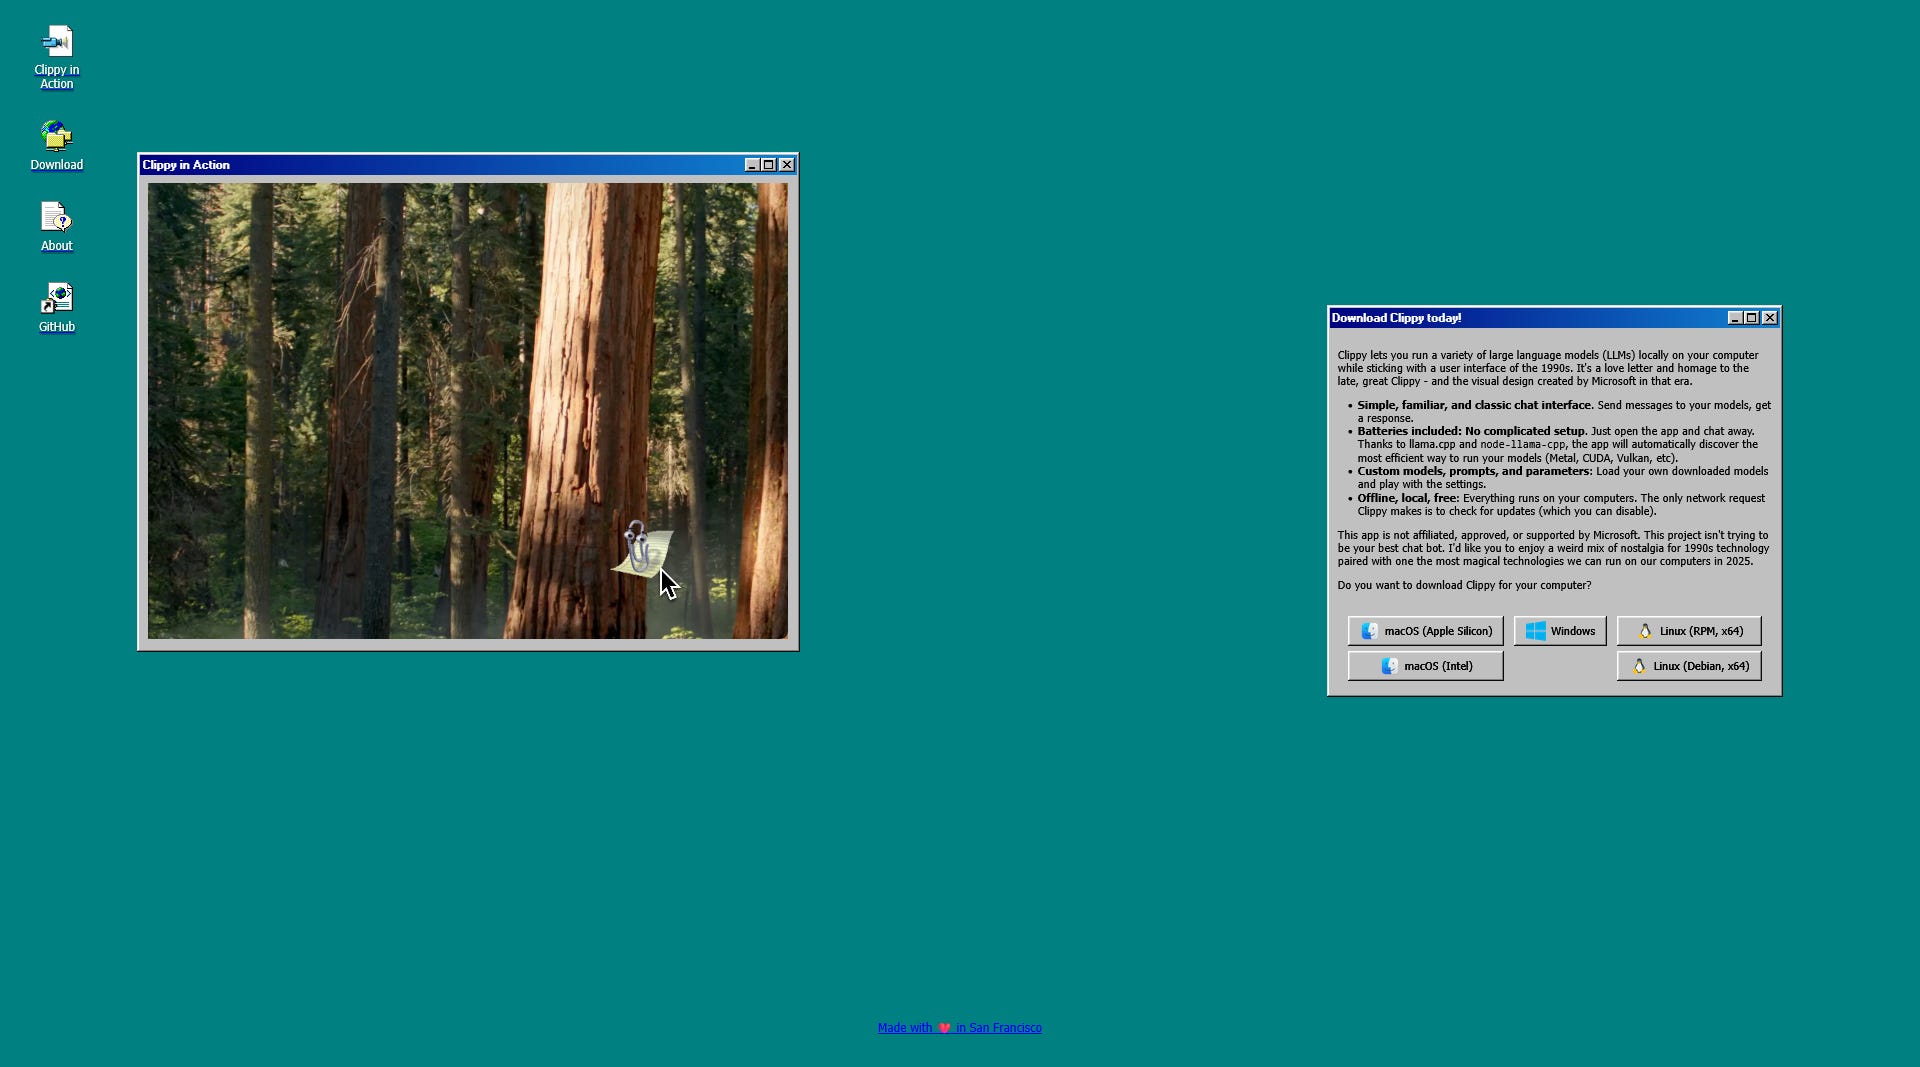Maximize the Download Clippy today! window

coord(1752,318)
